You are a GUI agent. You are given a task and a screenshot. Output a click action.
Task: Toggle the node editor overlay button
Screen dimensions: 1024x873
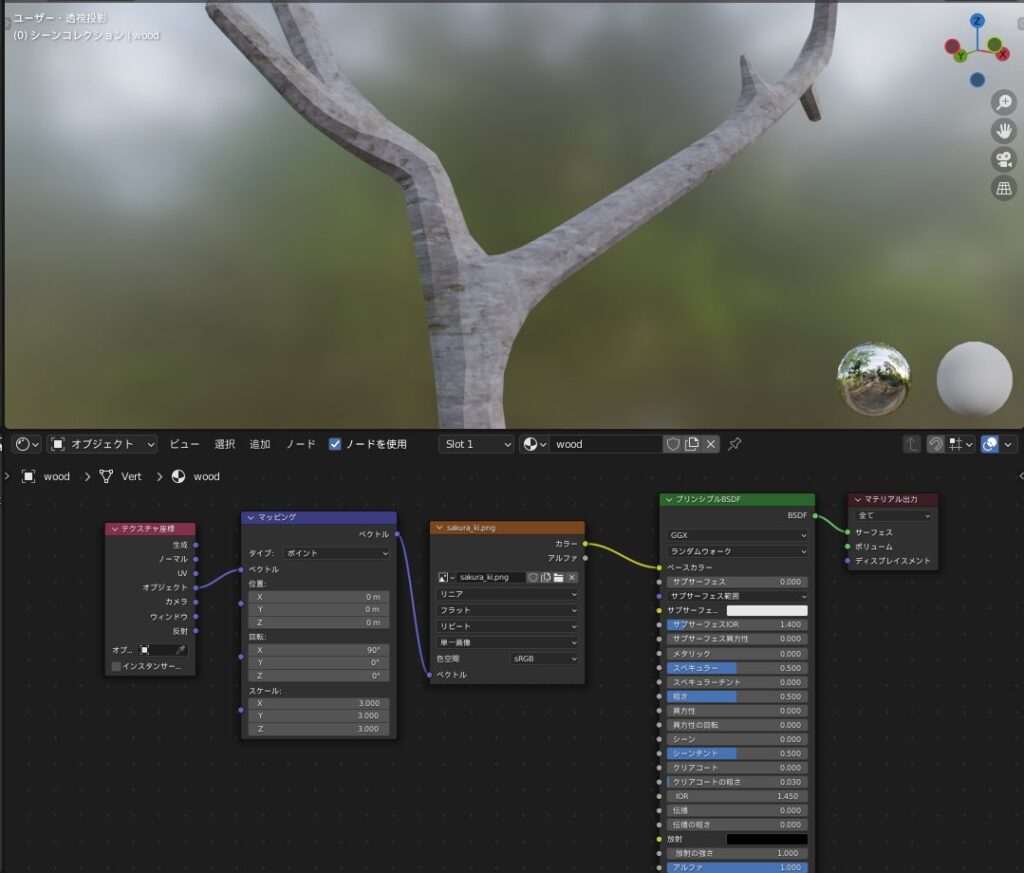click(990, 444)
